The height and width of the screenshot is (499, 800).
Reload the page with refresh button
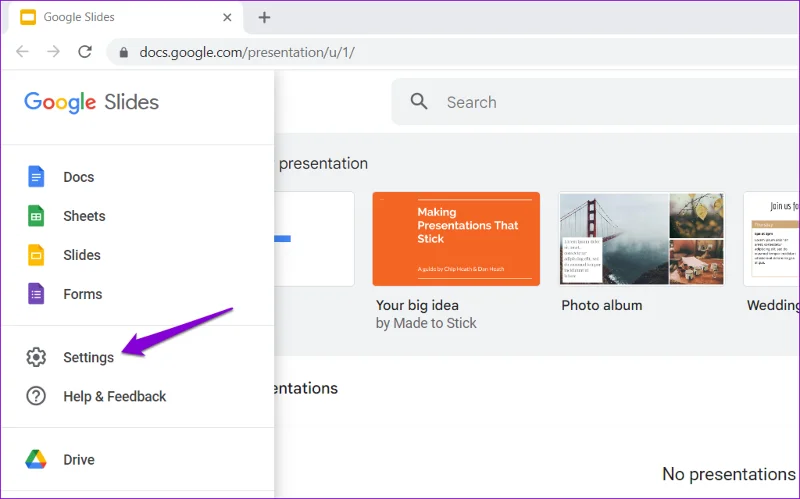[x=85, y=52]
